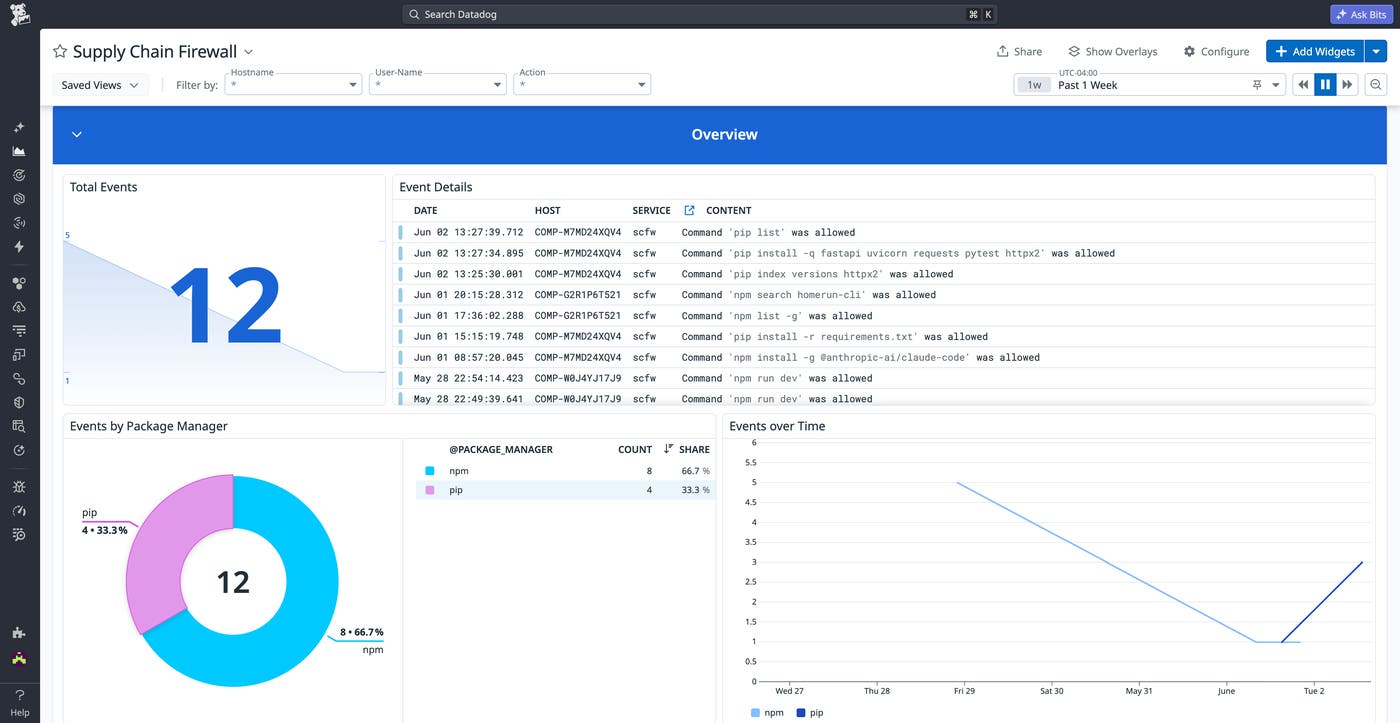Focus the Search Datadog field
This screenshot has width=1400, height=723.
700,14
